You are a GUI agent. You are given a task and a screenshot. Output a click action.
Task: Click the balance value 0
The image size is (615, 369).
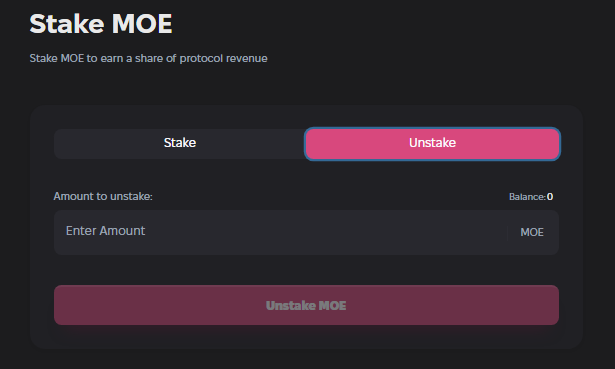click(550, 196)
